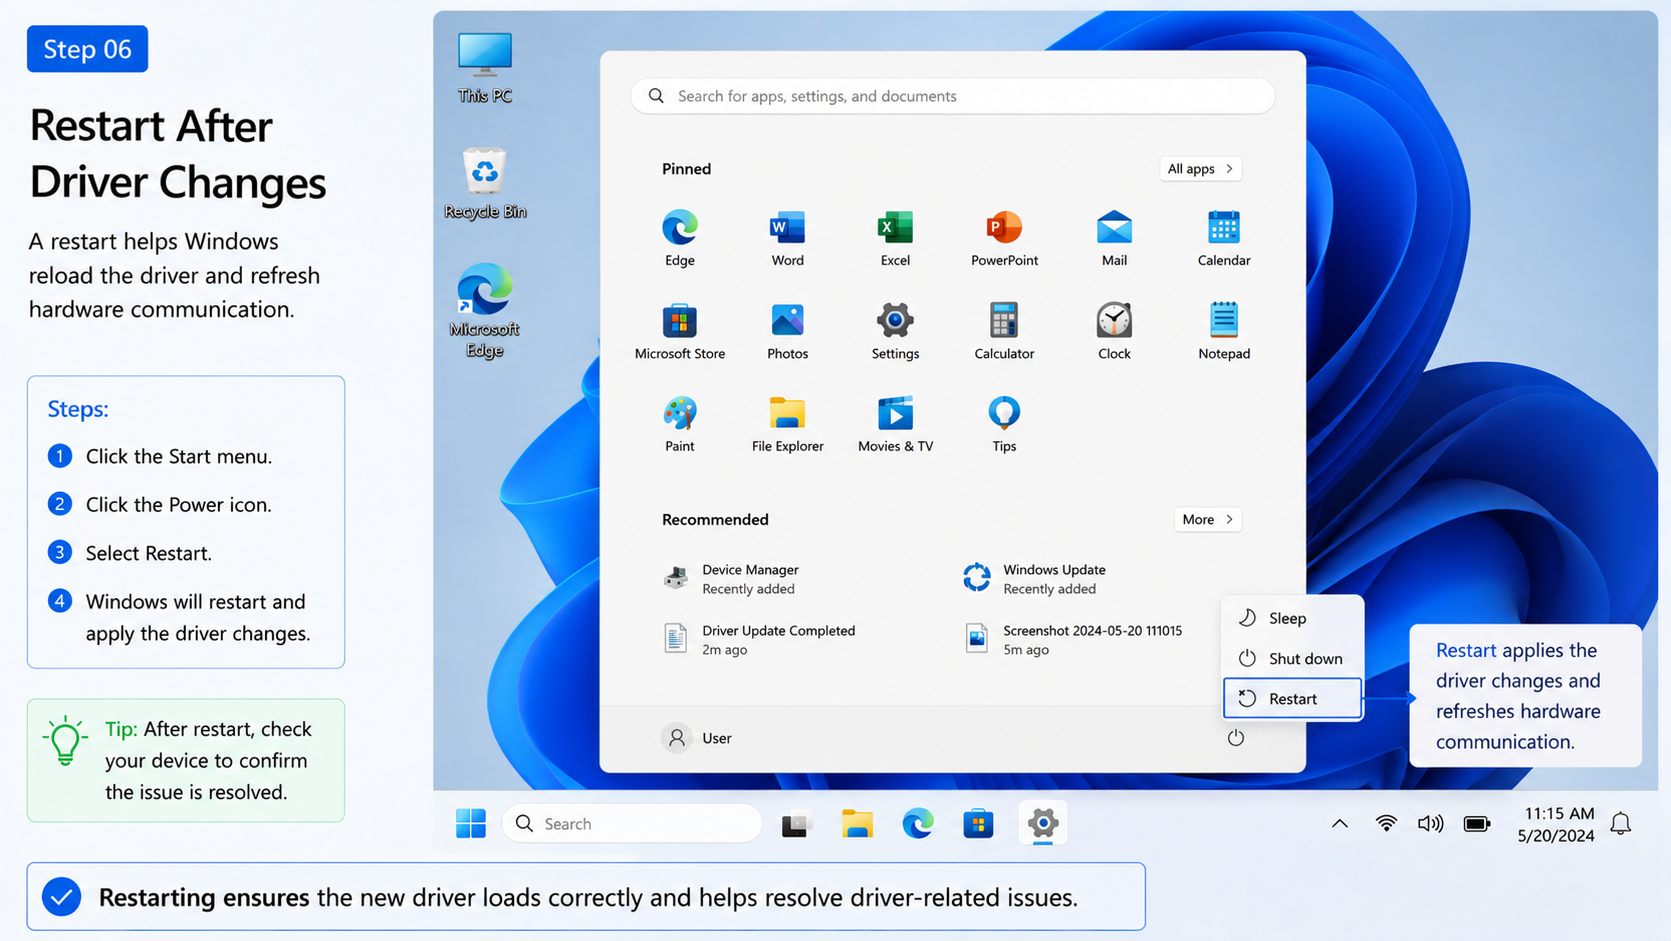Open the Mail app
This screenshot has height=941, width=1671.
point(1114,238)
